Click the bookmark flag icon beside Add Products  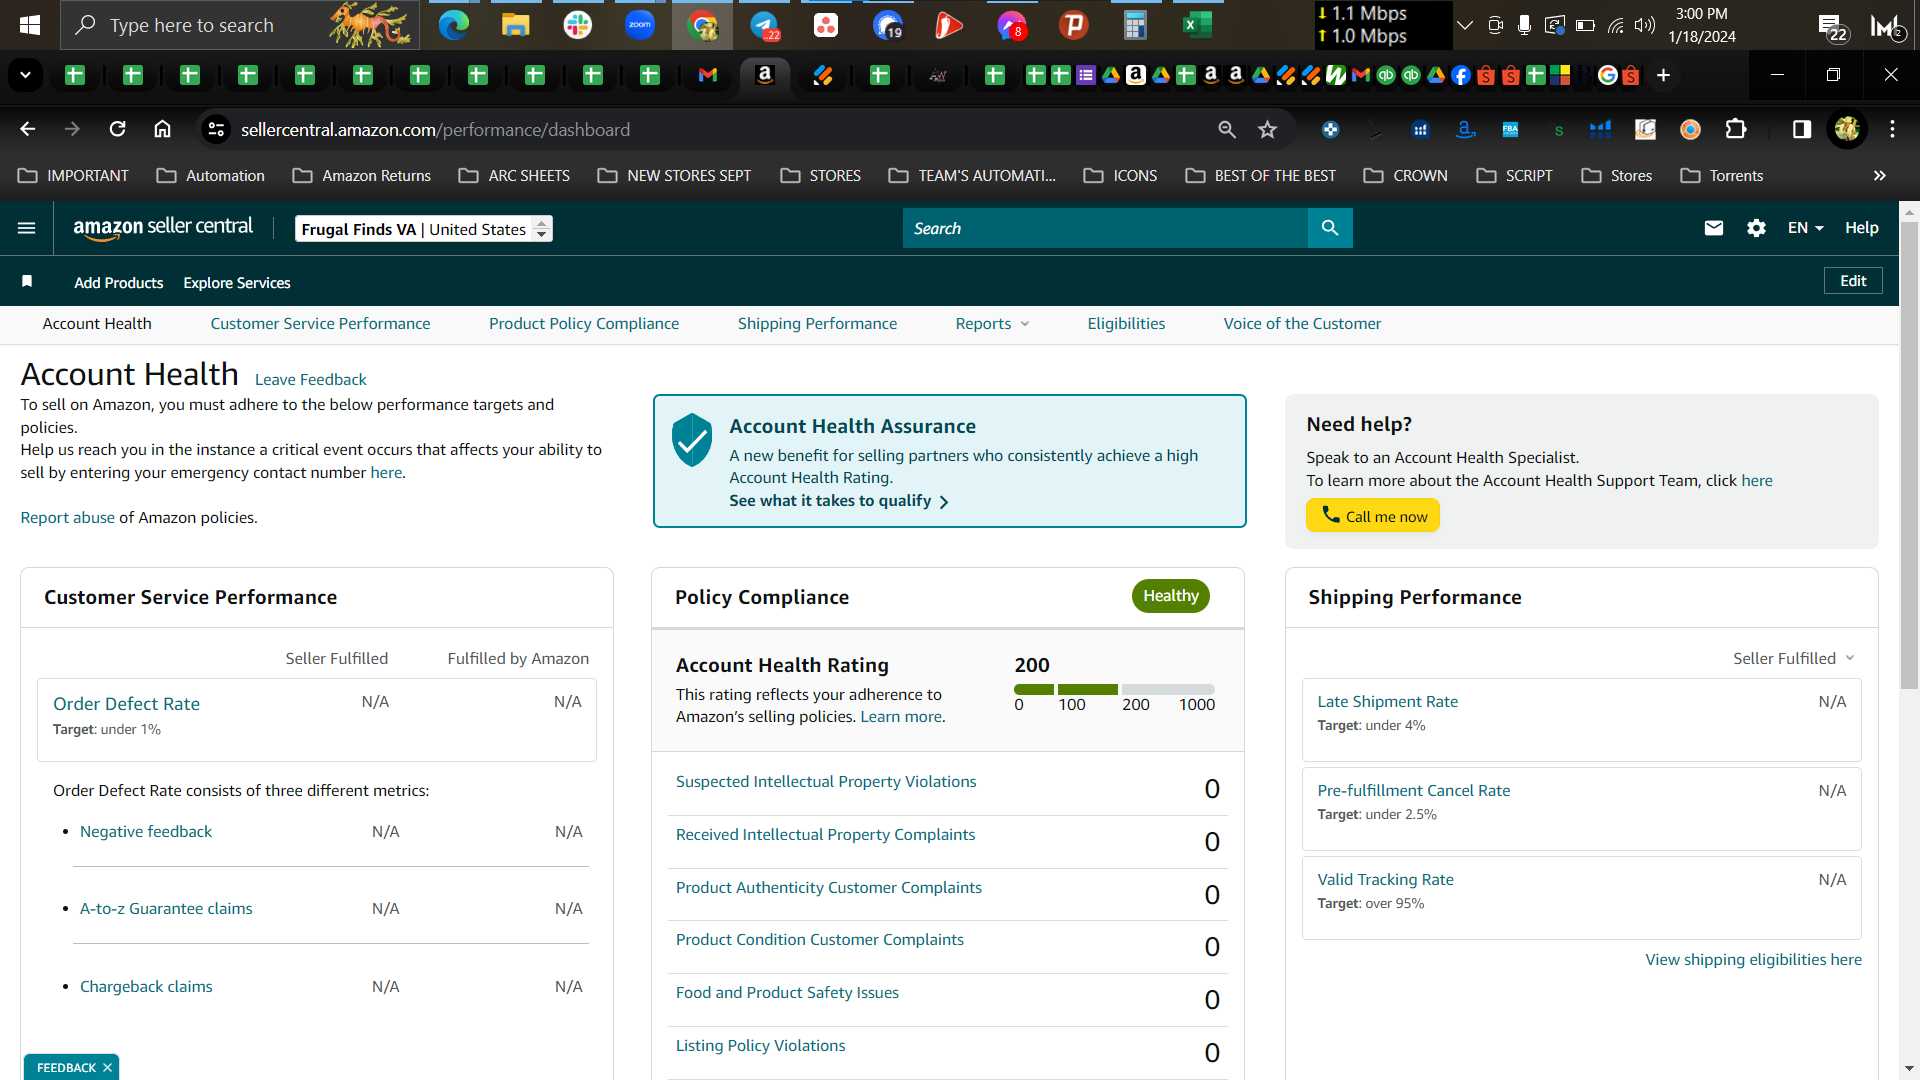pos(27,282)
